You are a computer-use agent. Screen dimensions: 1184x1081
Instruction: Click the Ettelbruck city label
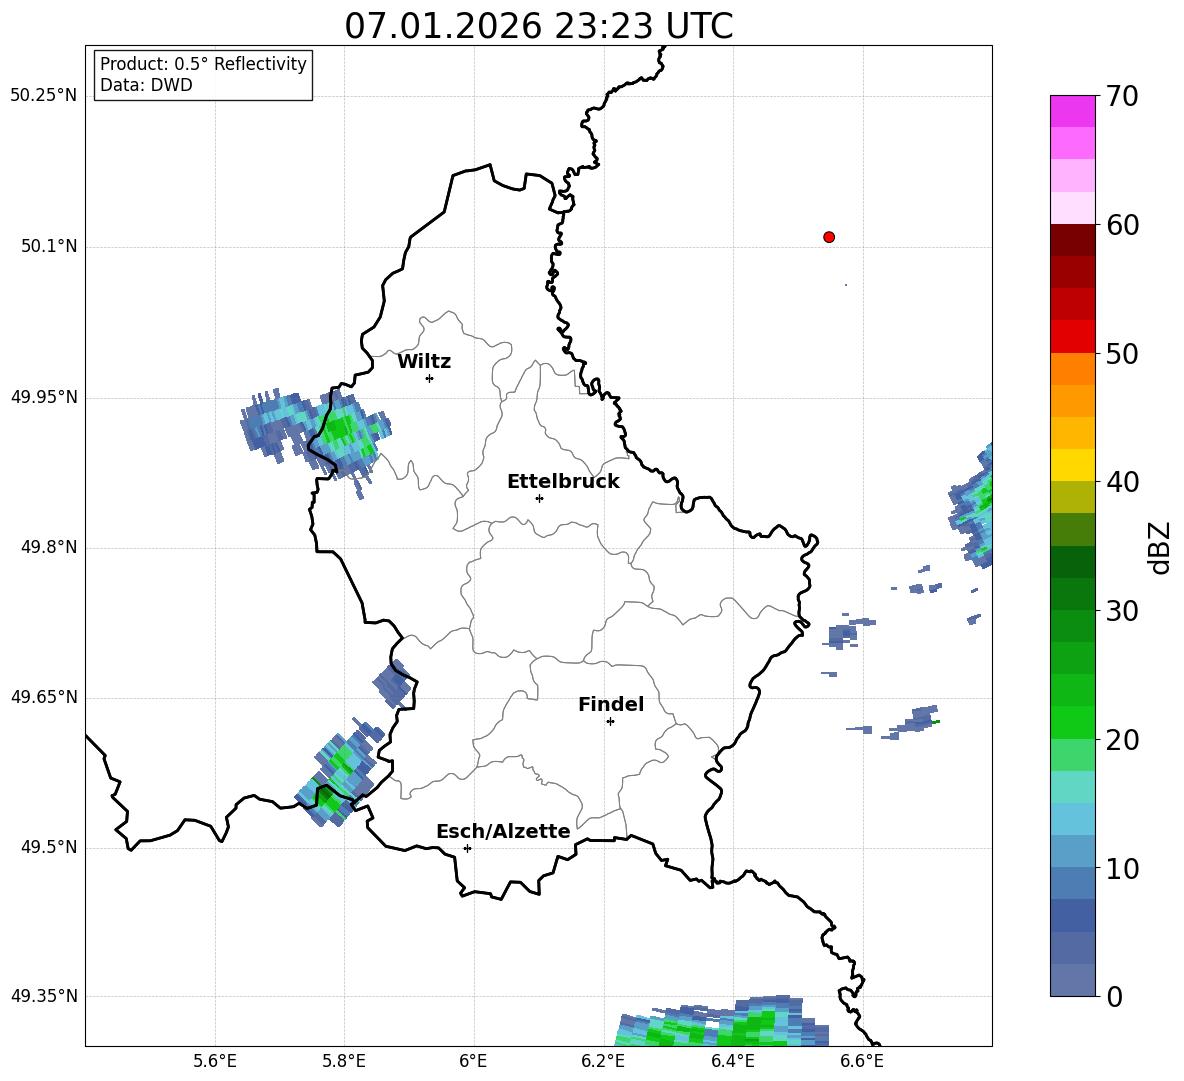(x=563, y=482)
